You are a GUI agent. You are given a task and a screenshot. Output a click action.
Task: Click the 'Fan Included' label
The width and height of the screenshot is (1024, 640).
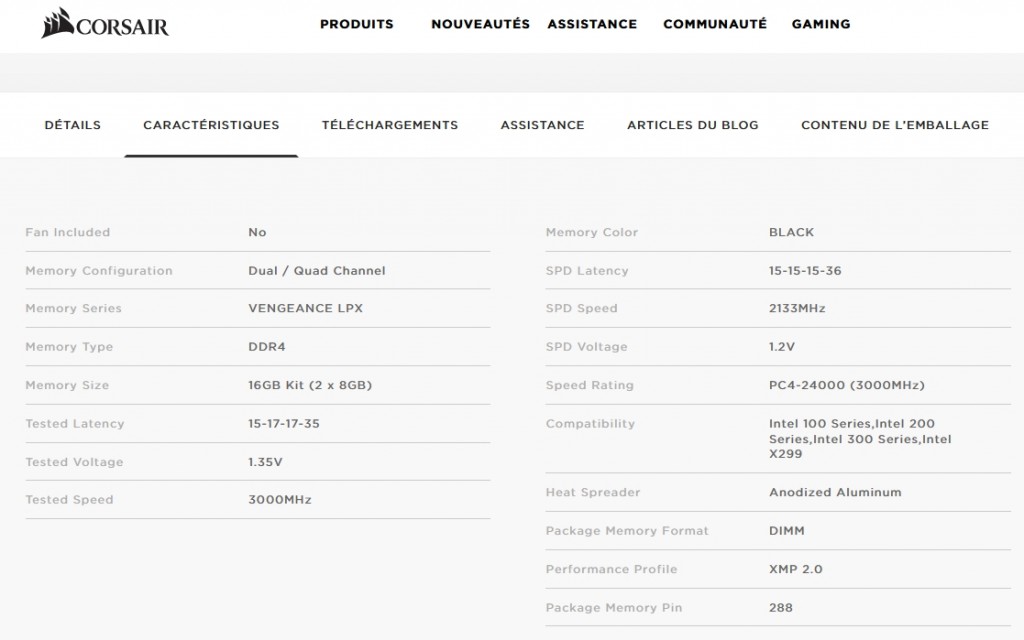67,232
